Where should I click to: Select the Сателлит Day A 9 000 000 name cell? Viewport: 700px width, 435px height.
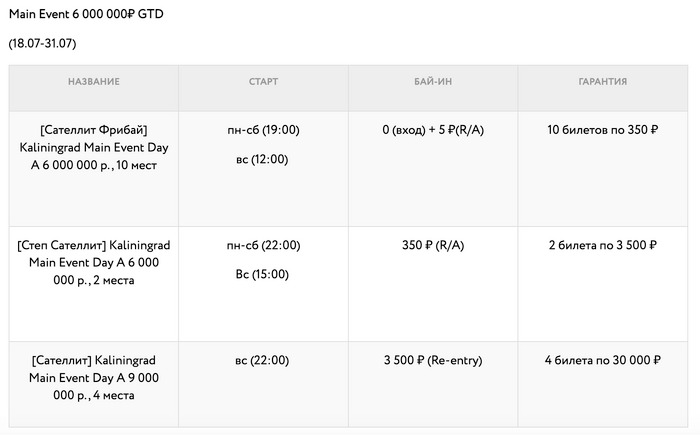point(94,377)
